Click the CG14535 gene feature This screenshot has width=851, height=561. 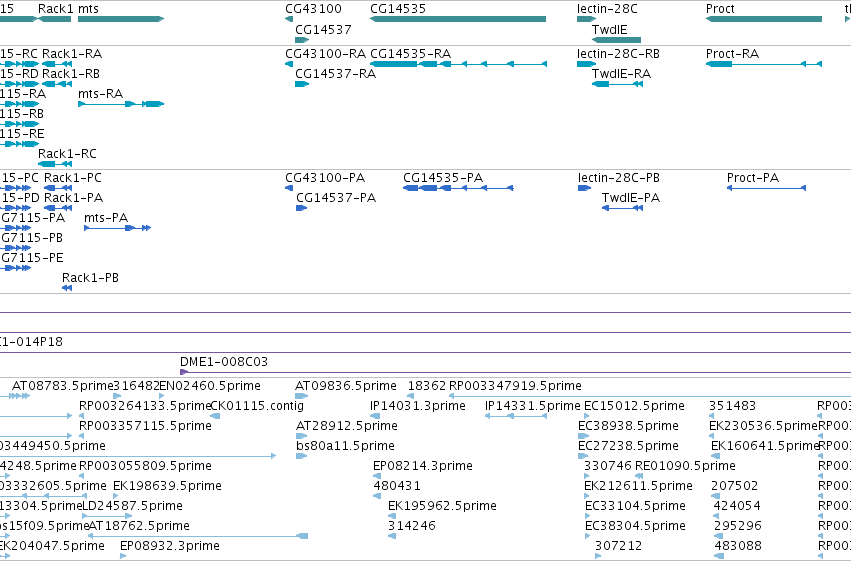pyautogui.click(x=458, y=19)
